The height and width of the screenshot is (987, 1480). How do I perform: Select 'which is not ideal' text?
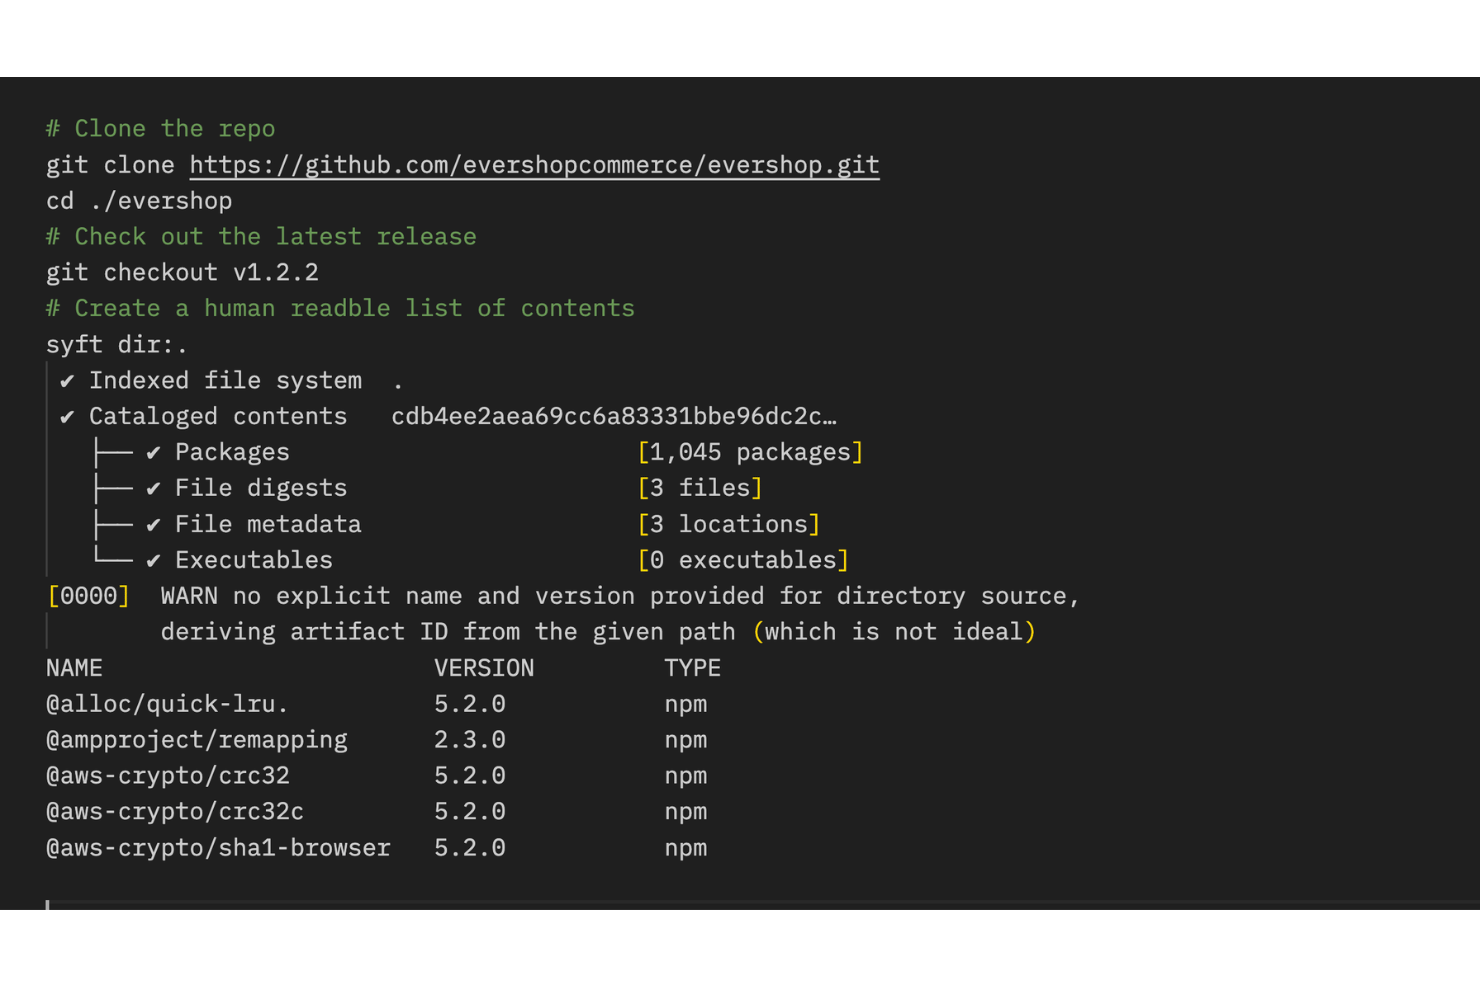point(895,633)
